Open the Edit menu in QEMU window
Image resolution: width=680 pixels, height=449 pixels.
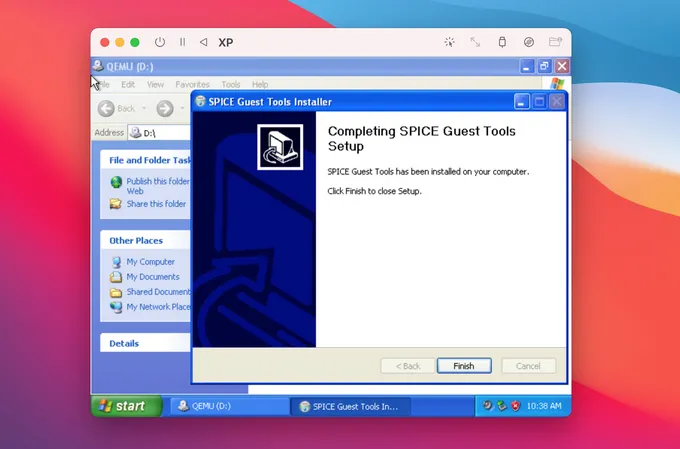[x=128, y=84]
